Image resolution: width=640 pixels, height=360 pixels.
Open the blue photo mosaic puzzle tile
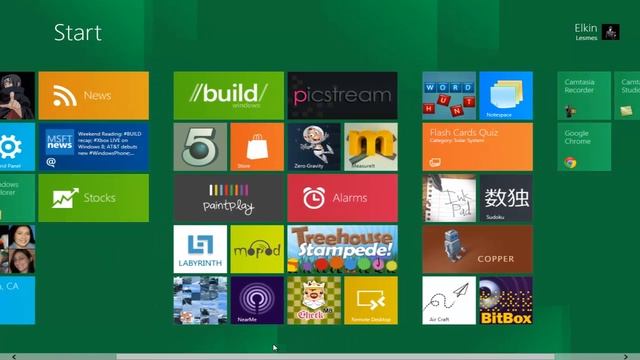click(200, 300)
